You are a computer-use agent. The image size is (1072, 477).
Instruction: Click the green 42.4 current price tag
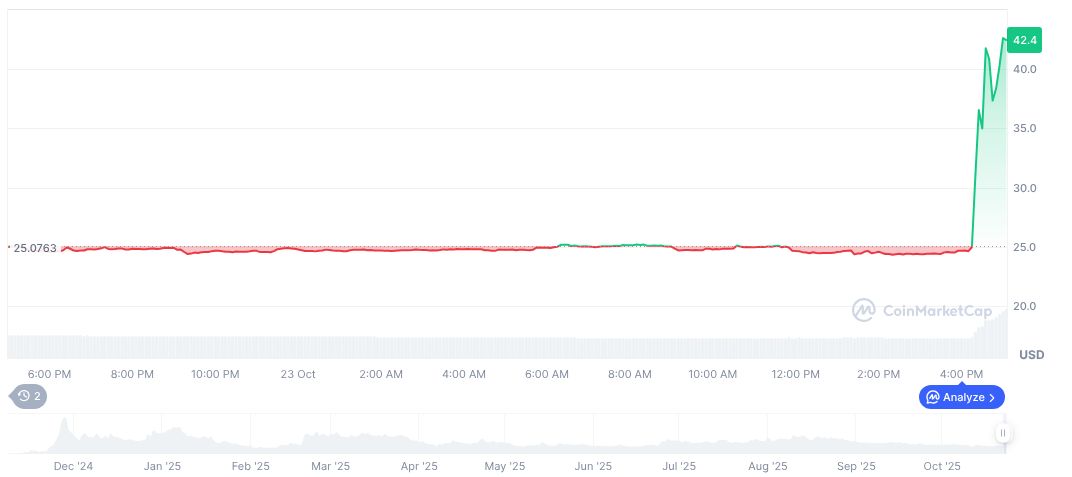(x=1025, y=40)
